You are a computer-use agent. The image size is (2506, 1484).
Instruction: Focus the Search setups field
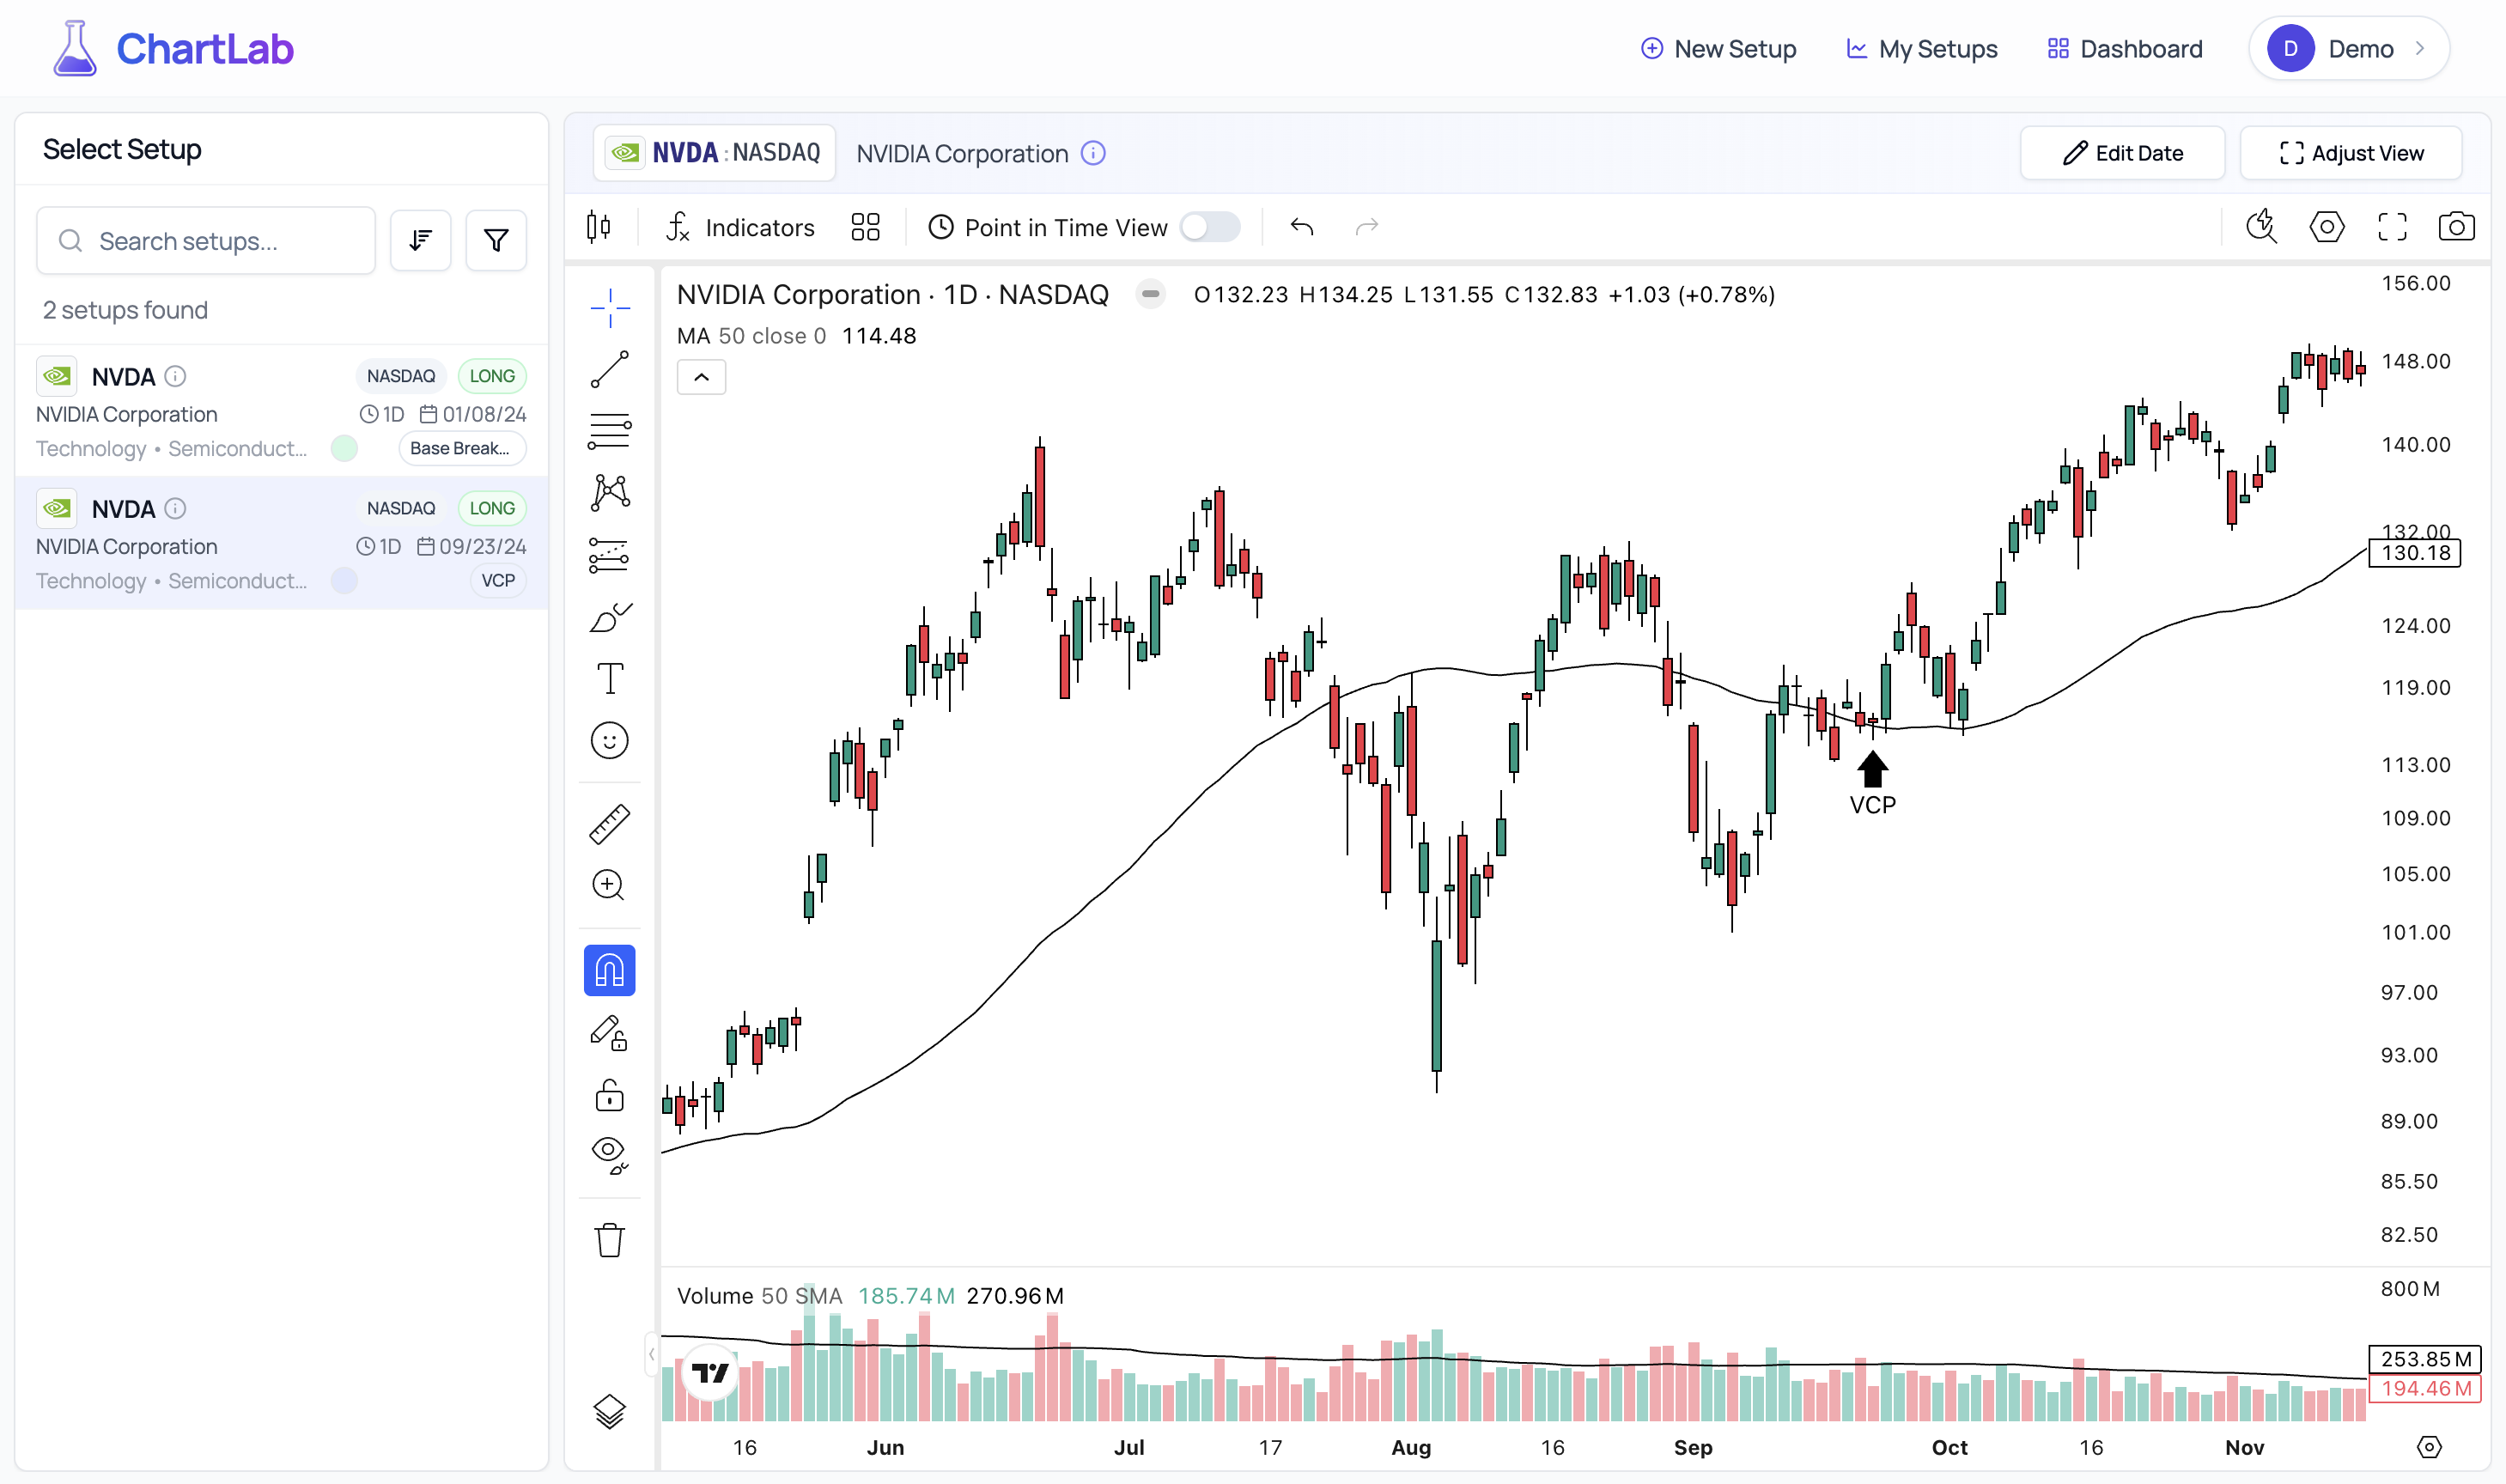pos(206,241)
